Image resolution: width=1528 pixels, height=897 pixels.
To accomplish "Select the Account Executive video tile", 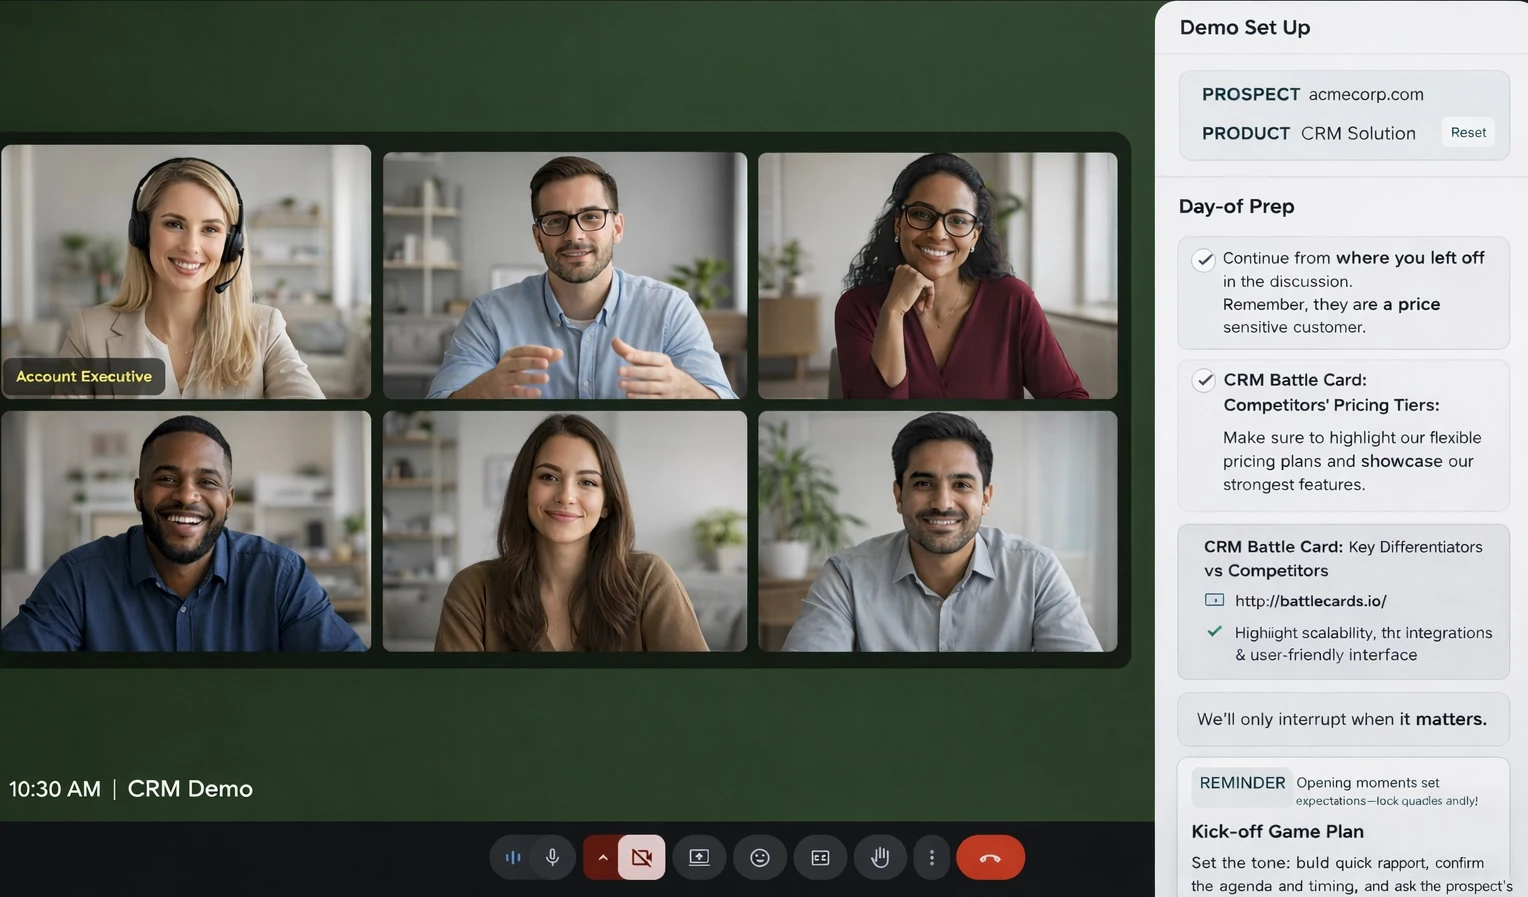I will coord(186,272).
